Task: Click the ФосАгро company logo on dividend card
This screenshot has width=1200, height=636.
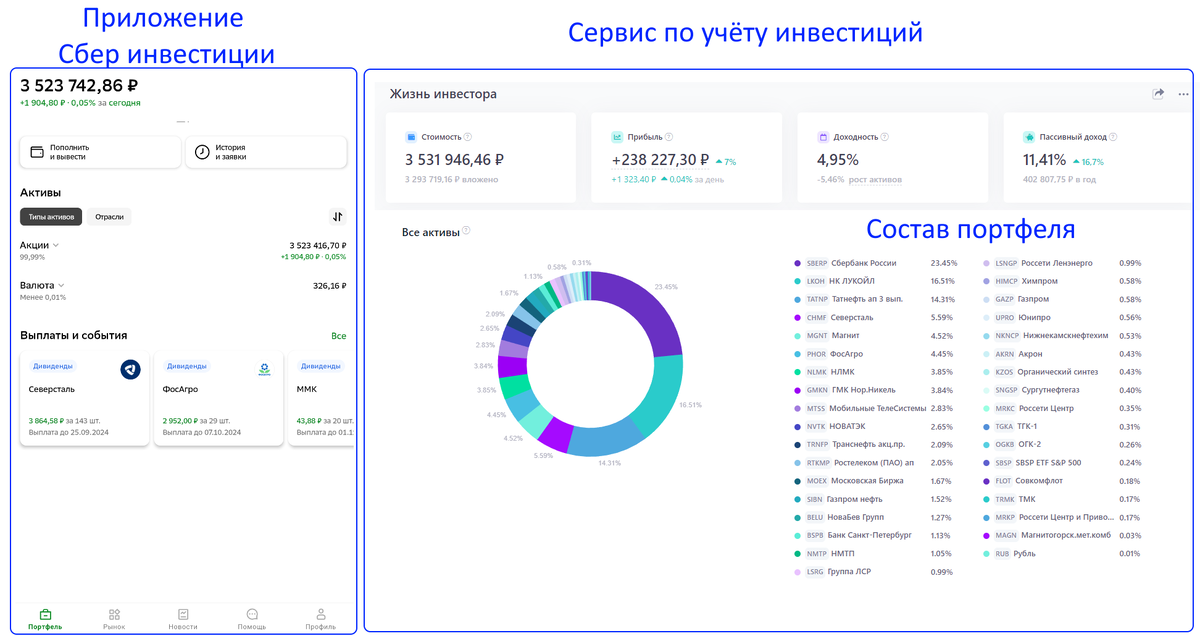Action: pyautogui.click(x=264, y=370)
